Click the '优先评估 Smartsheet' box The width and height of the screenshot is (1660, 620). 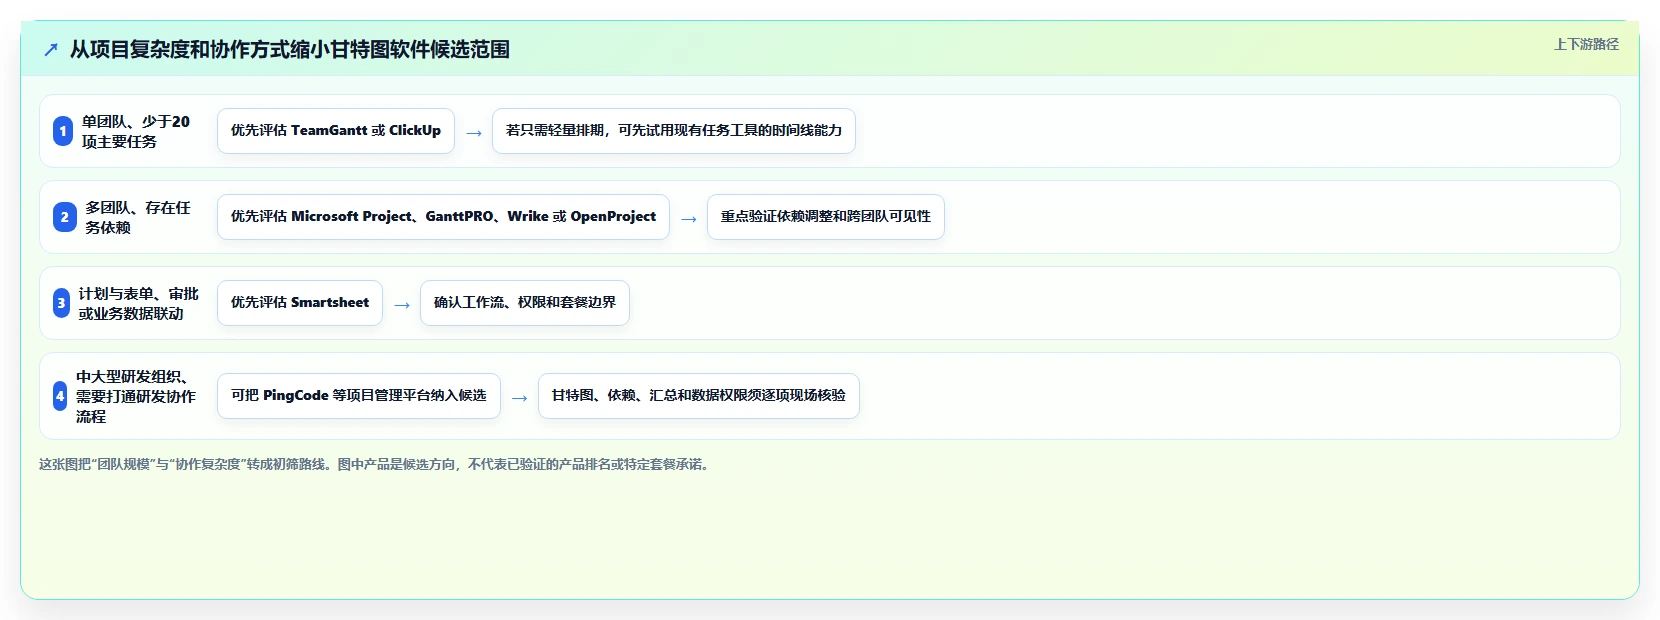pyautogui.click(x=300, y=303)
